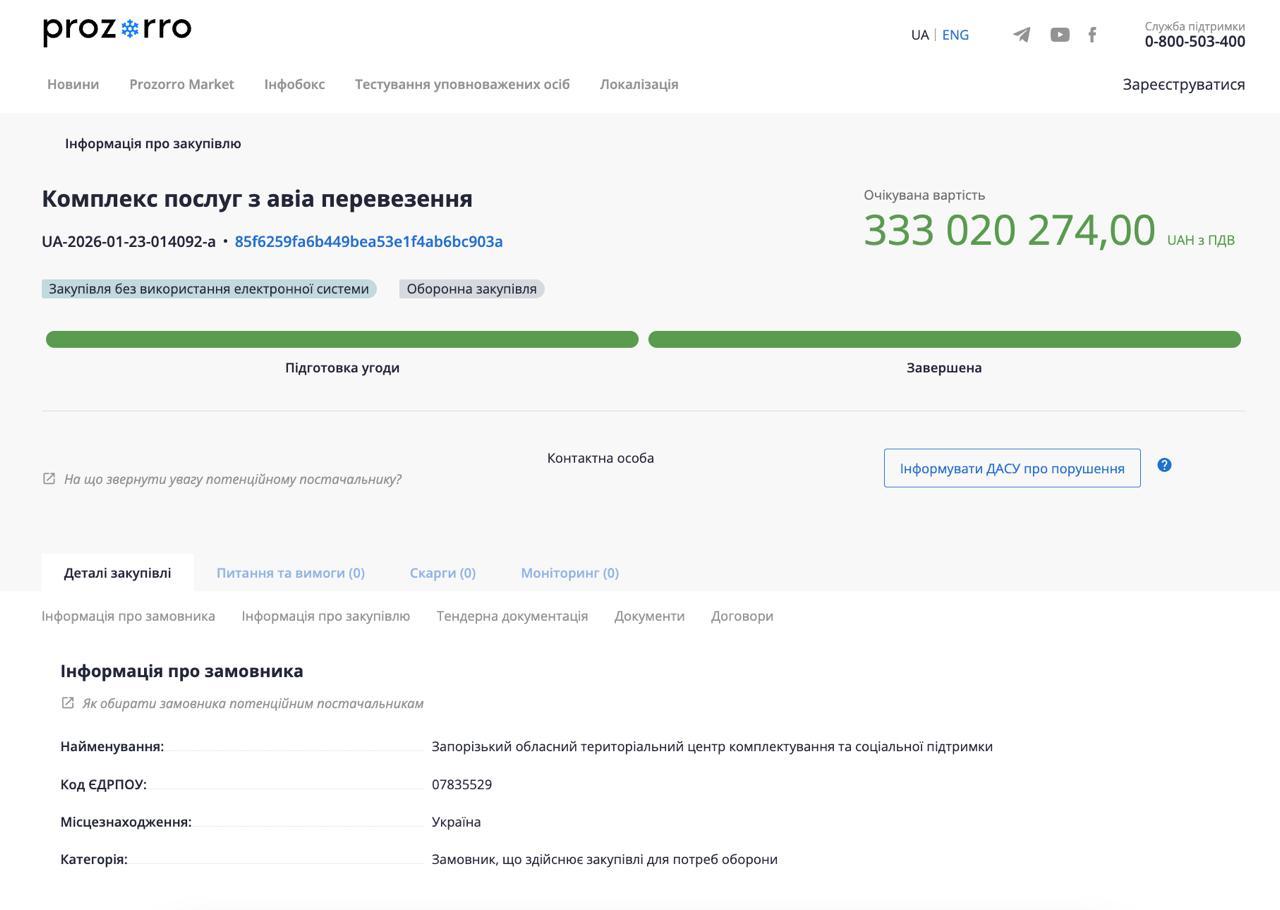This screenshot has height=910, width=1280.
Task: Click the Зареєструватися link
Action: pos(1183,84)
